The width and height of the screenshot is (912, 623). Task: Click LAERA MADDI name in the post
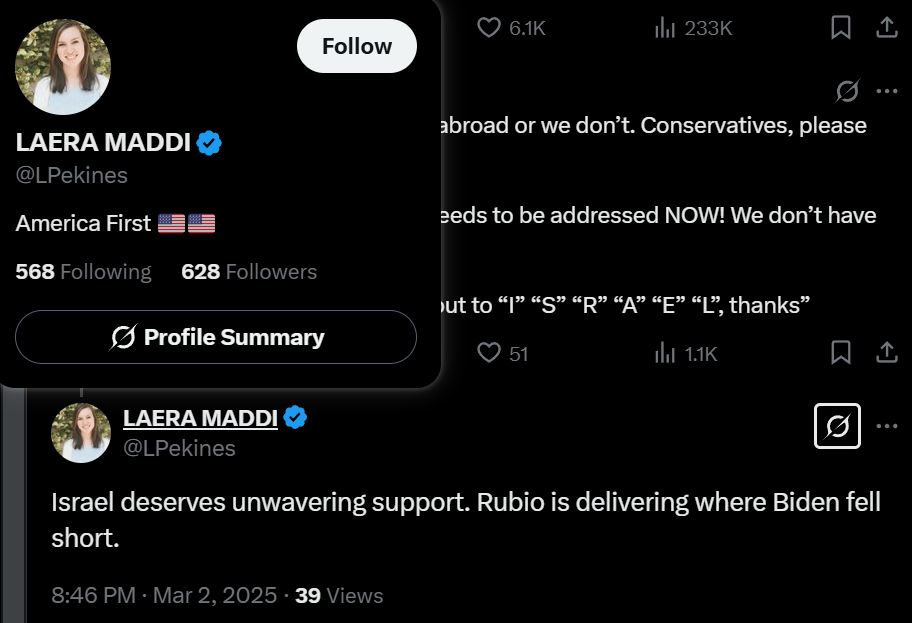coord(200,418)
